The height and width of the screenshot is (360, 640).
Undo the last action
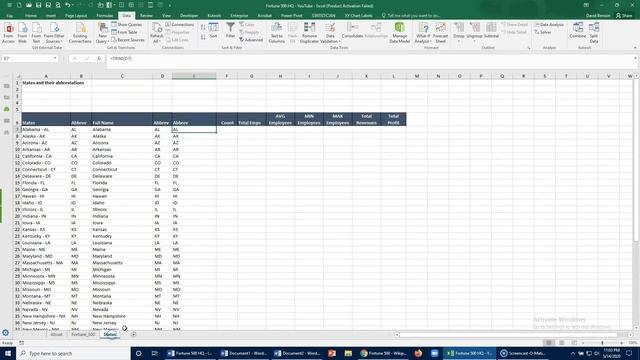[x=68, y=5]
